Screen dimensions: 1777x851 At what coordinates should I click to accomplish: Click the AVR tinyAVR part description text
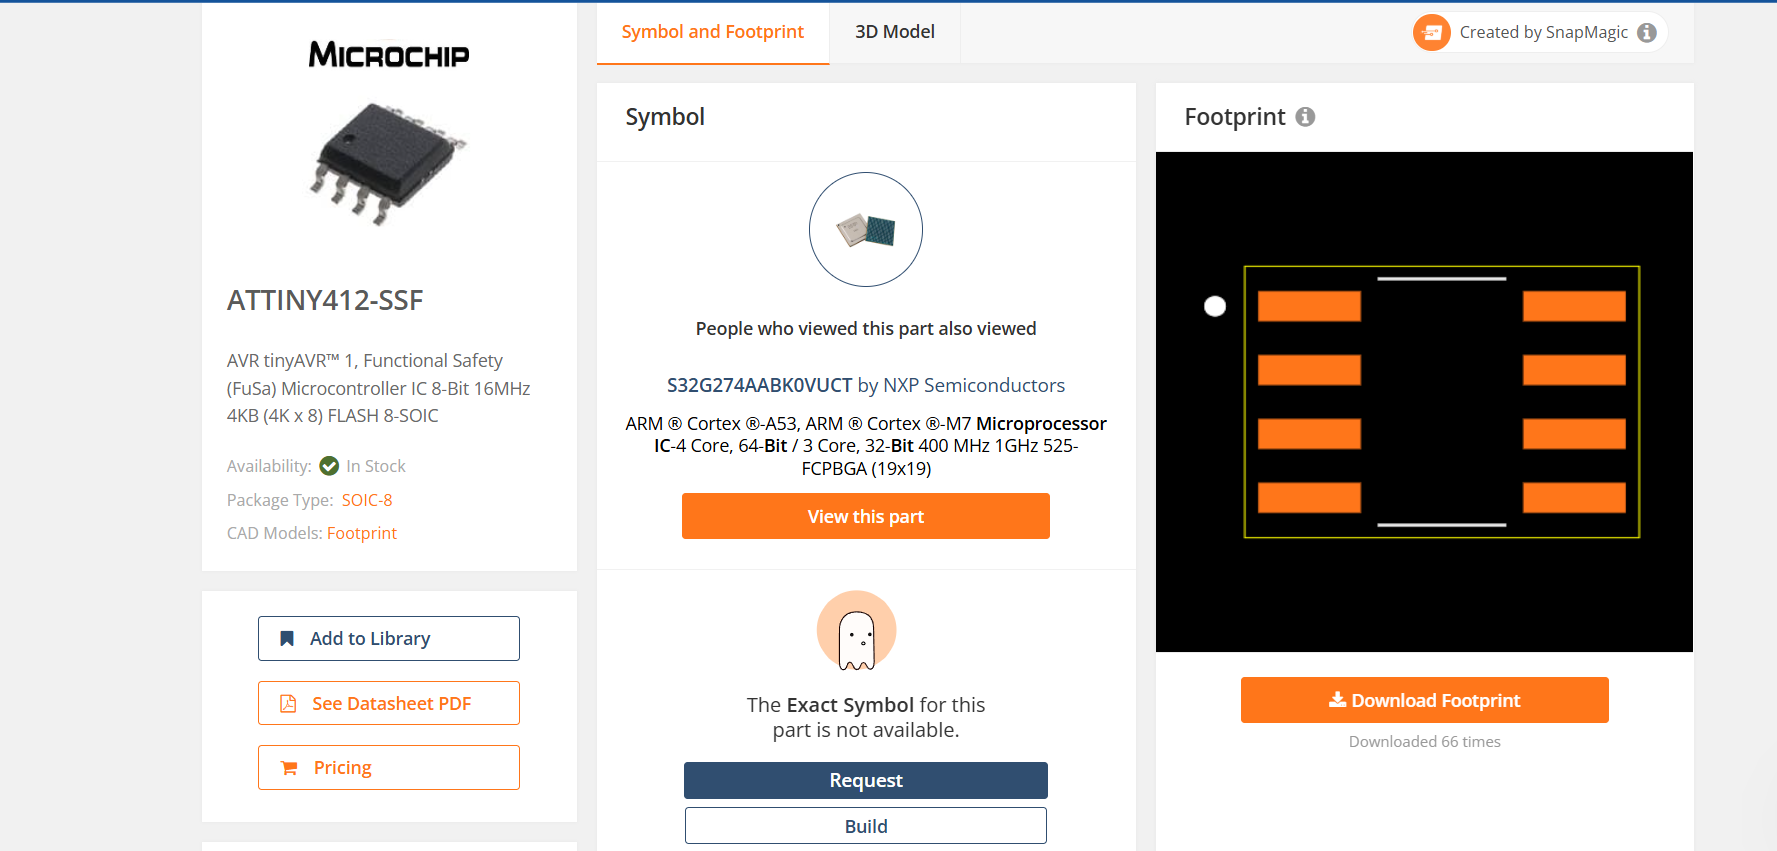[x=379, y=388]
